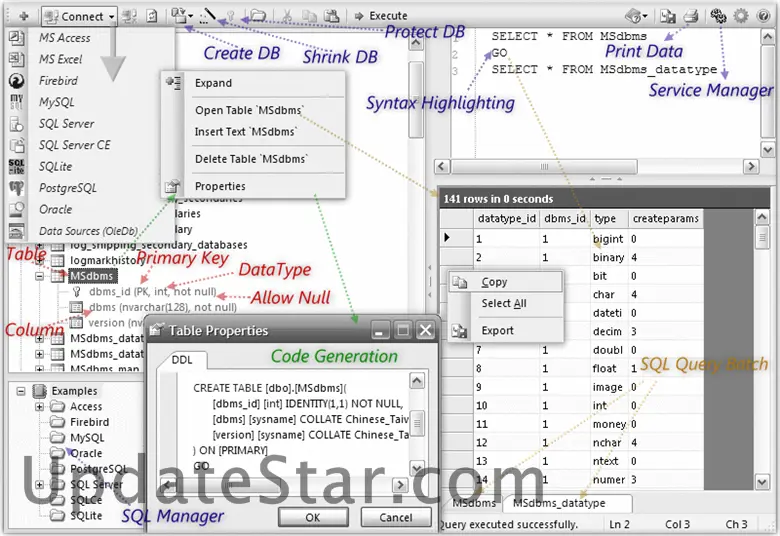
Task: Click the query editor horizontal scrollbar thumb
Action: point(544,166)
